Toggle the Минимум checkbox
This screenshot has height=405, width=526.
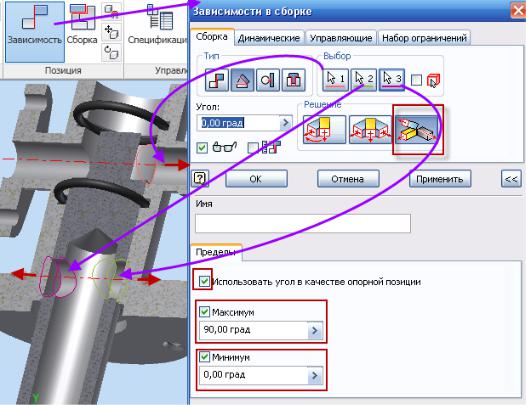[x=204, y=356]
